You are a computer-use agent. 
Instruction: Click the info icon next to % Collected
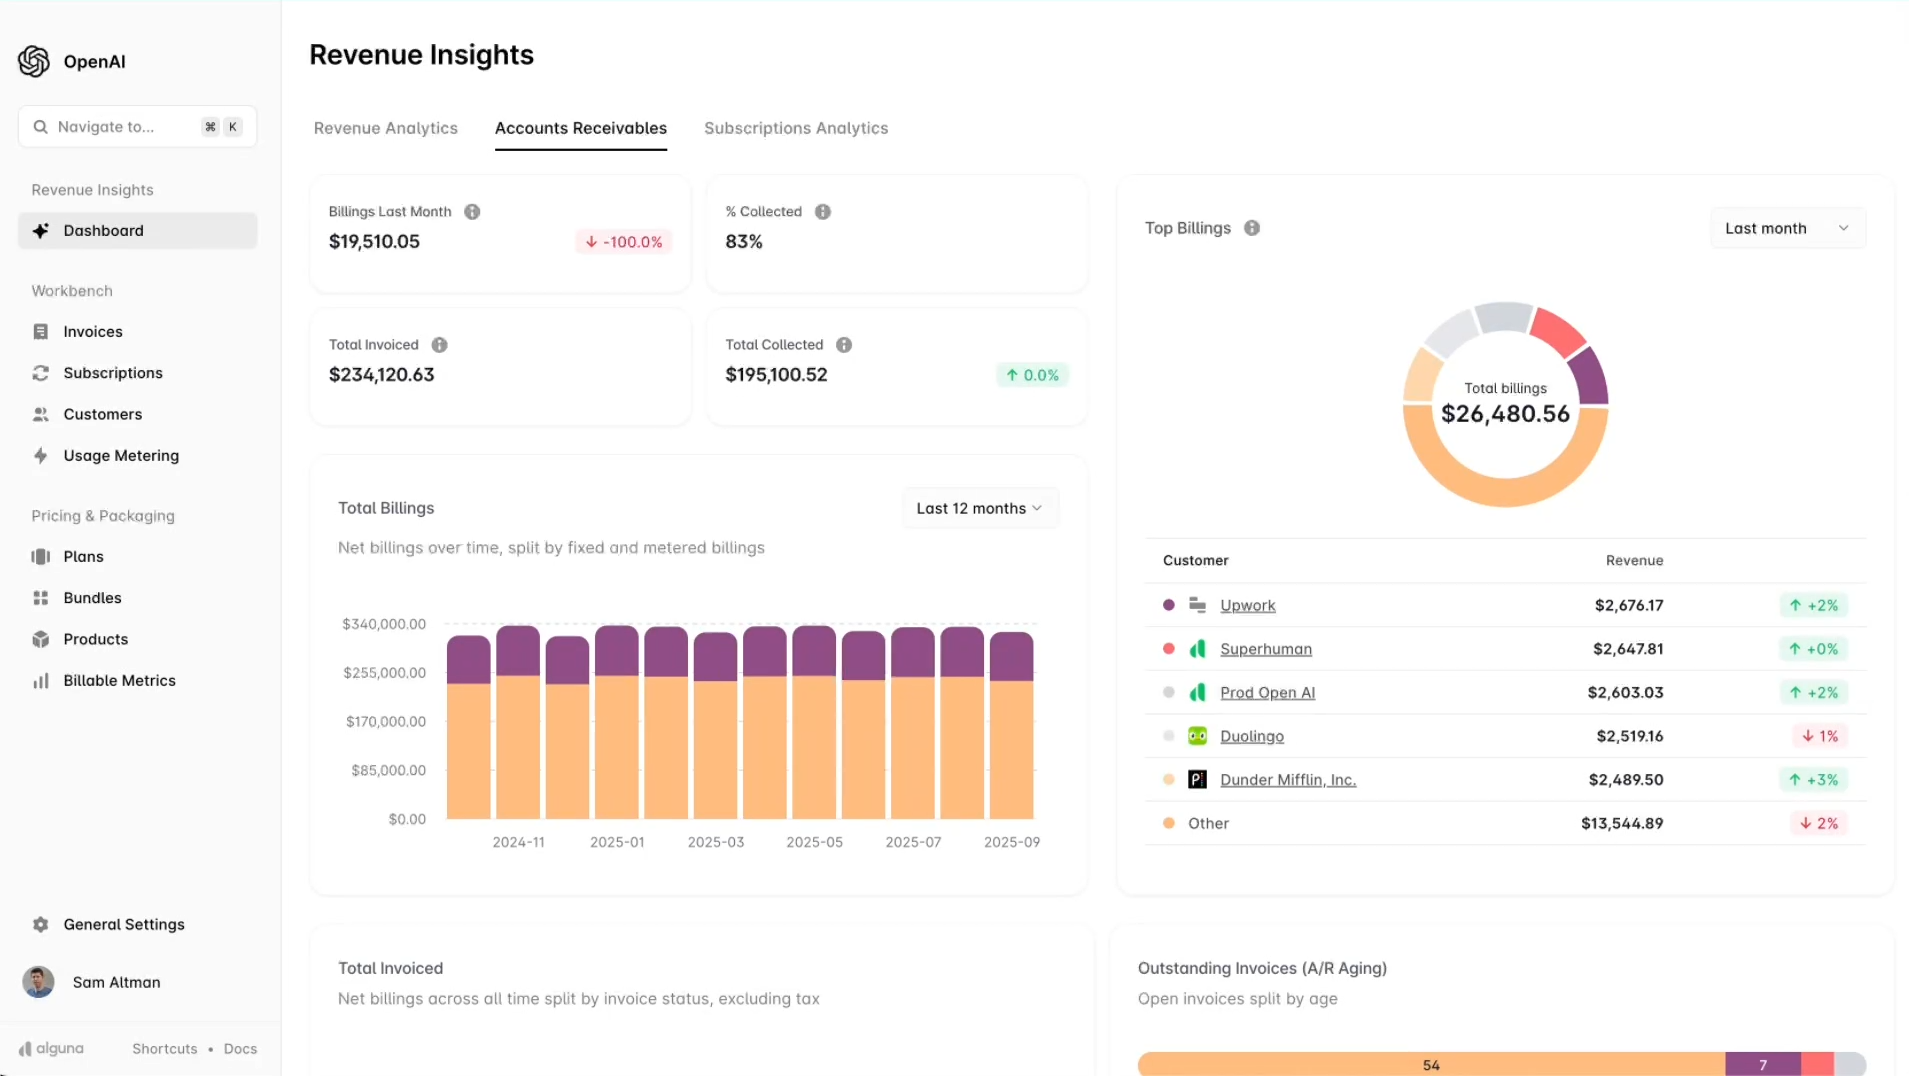[x=823, y=211]
